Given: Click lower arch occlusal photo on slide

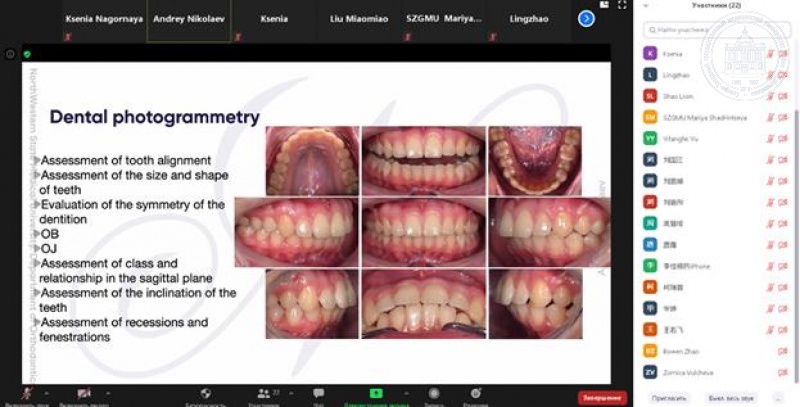Looking at the screenshot, I should (535, 161).
